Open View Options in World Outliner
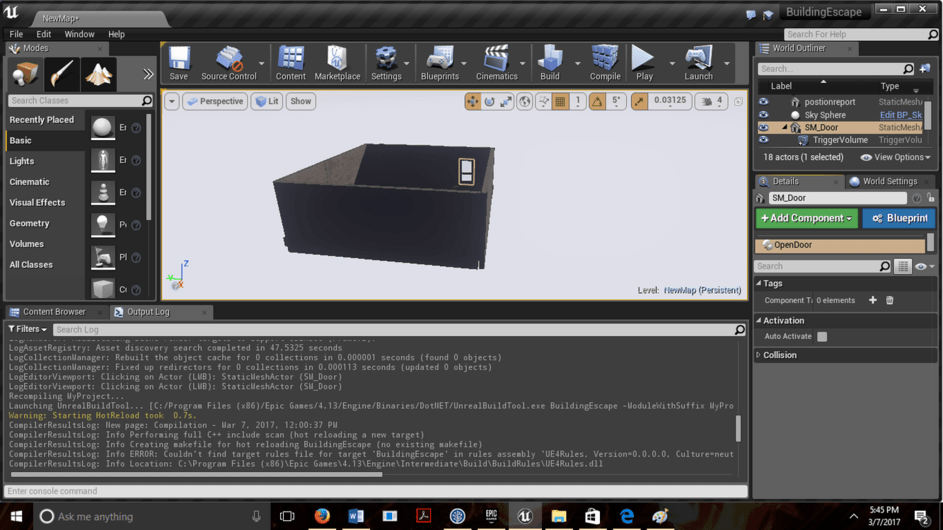The height and width of the screenshot is (530, 943). click(x=895, y=157)
